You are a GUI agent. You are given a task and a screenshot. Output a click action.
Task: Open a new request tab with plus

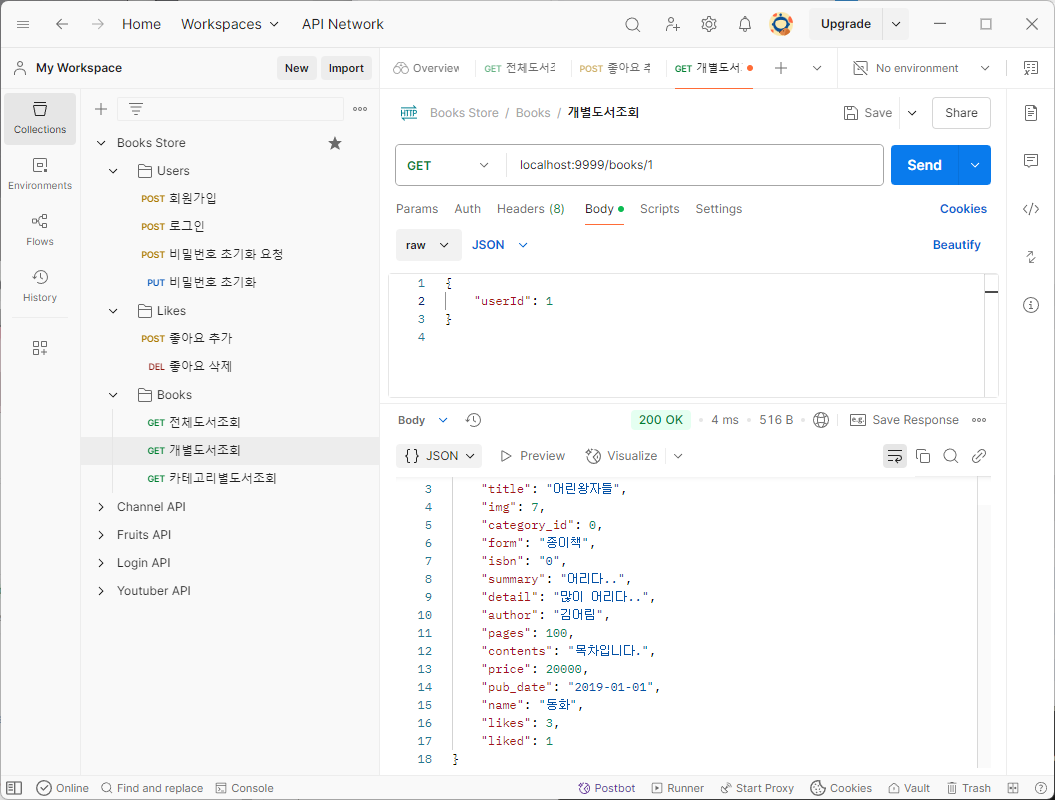[780, 68]
